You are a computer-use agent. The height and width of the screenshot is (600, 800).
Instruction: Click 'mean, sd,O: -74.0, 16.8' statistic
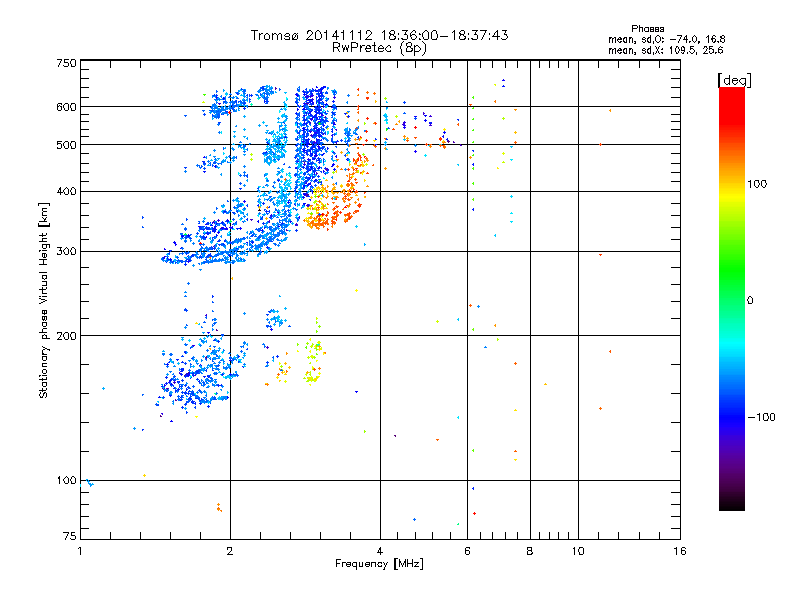[666, 39]
